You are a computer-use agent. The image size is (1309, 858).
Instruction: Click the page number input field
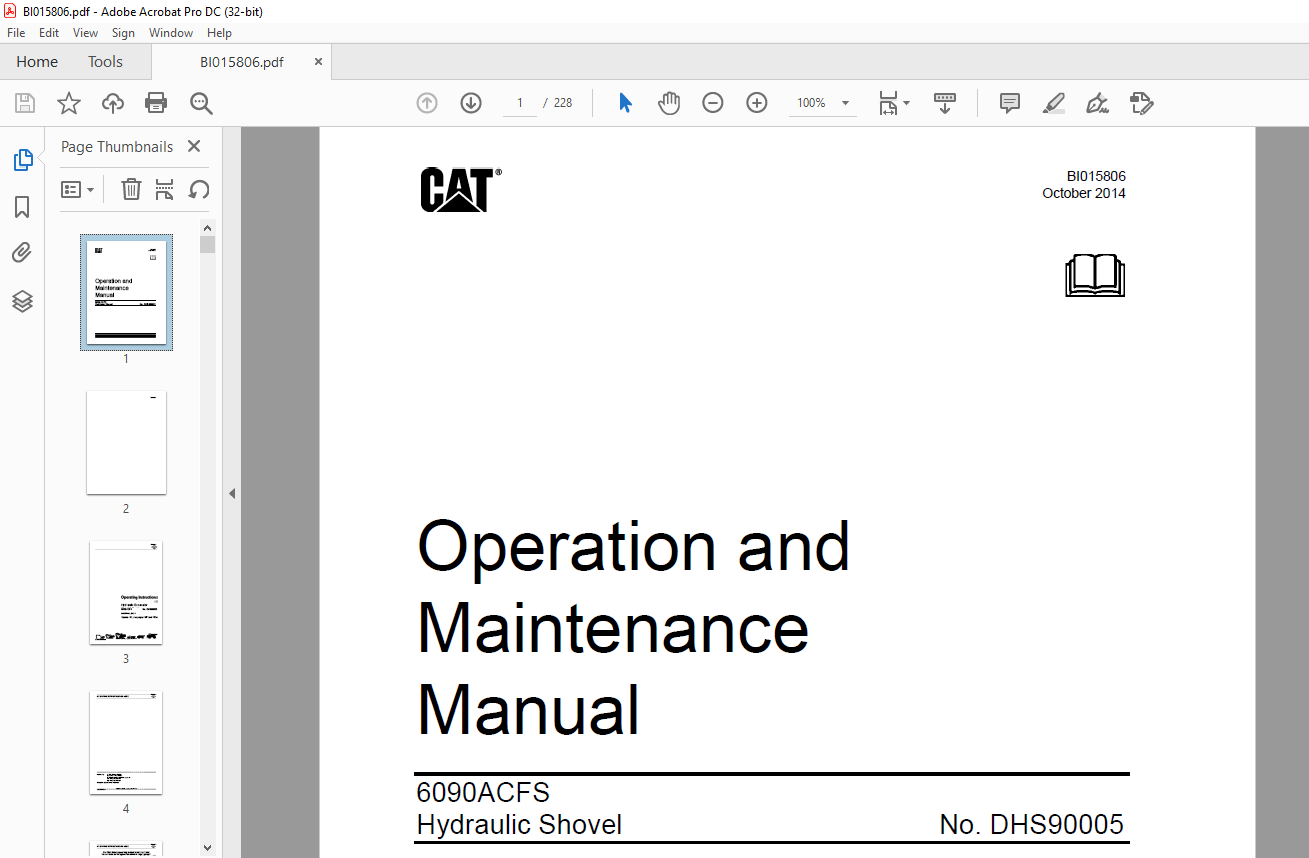coord(519,103)
